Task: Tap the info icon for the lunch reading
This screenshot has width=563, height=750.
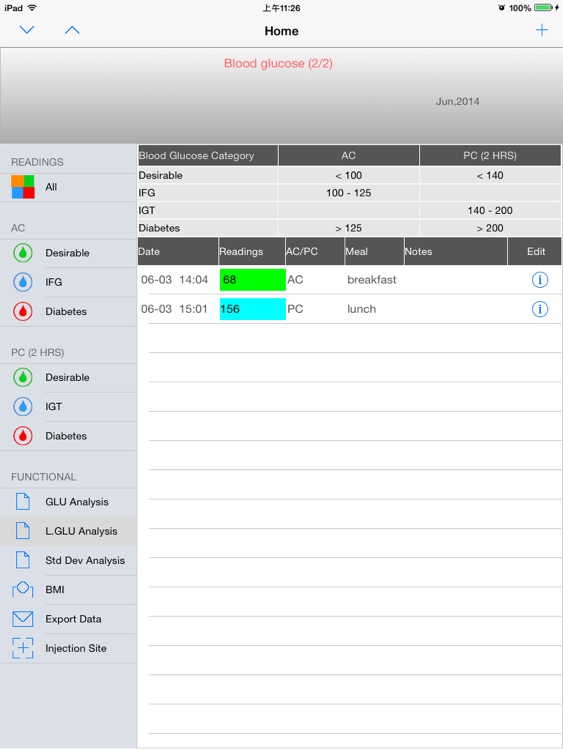Action: (540, 309)
